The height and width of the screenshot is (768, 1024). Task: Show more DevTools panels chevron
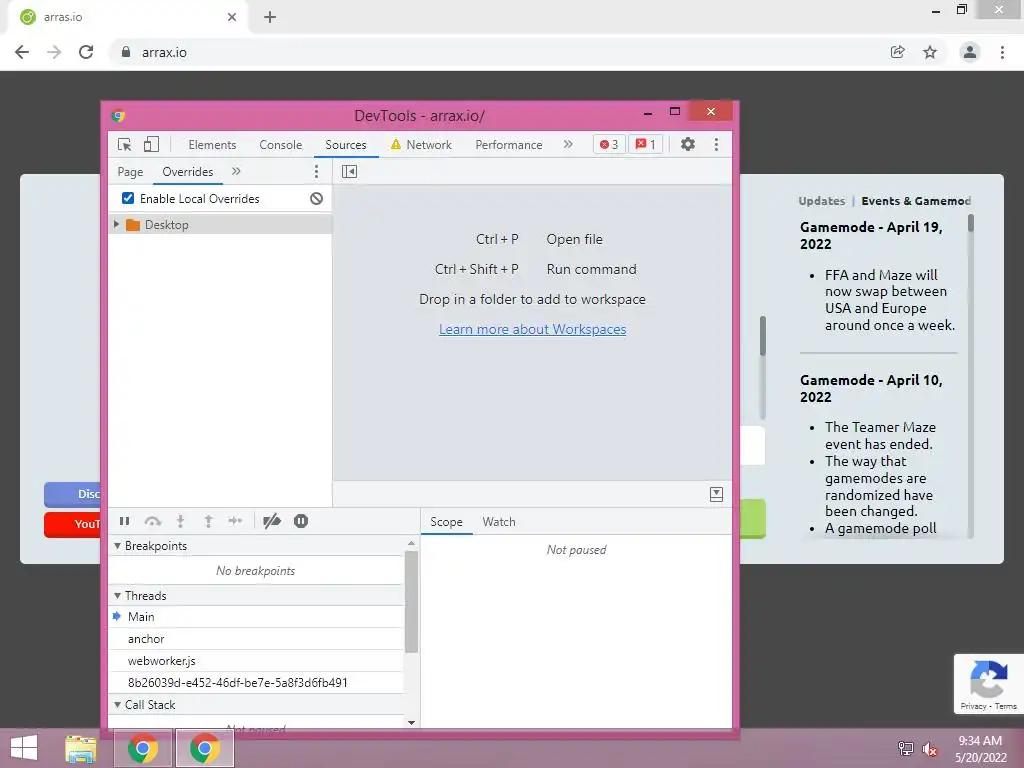(568, 144)
